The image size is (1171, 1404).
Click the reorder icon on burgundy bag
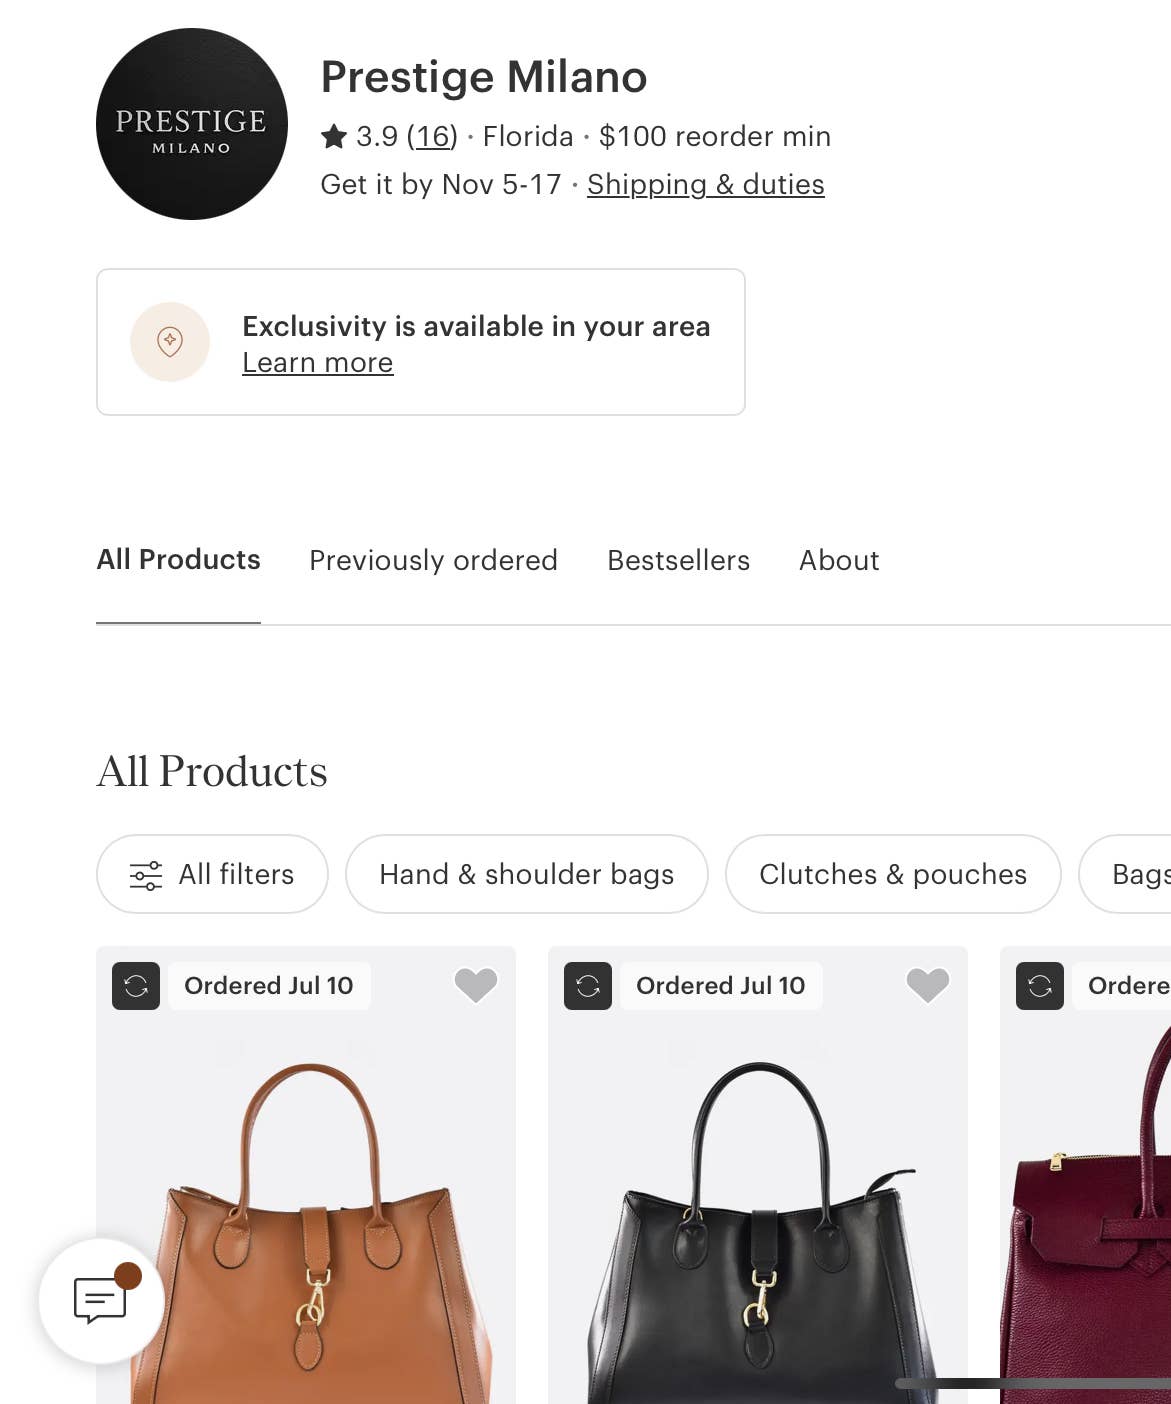pyautogui.click(x=1040, y=986)
